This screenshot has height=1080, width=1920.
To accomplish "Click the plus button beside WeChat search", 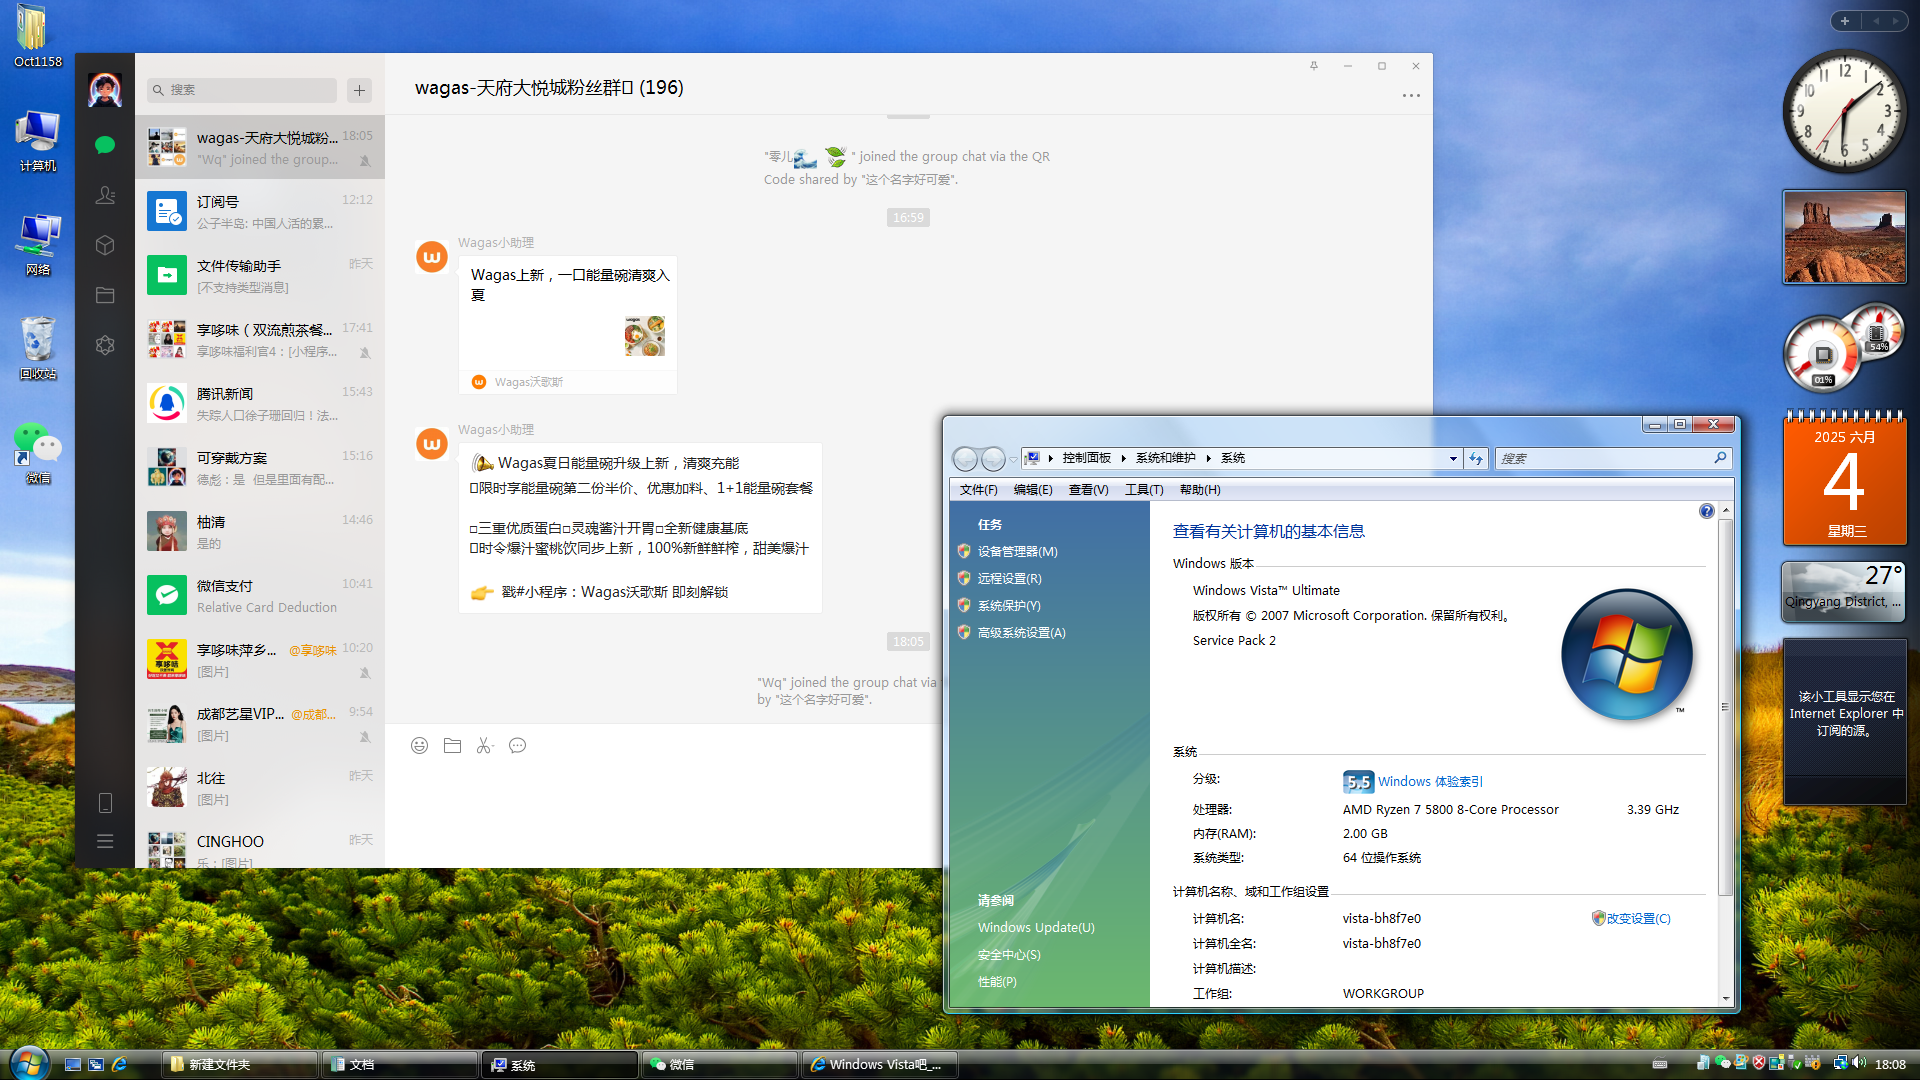I will pyautogui.click(x=360, y=90).
